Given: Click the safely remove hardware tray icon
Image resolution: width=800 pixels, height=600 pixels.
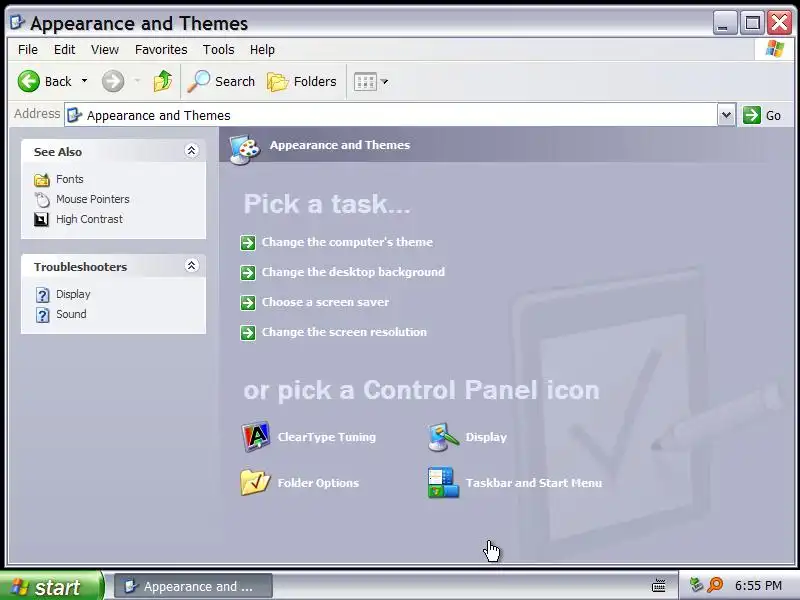Looking at the screenshot, I should point(696,585).
